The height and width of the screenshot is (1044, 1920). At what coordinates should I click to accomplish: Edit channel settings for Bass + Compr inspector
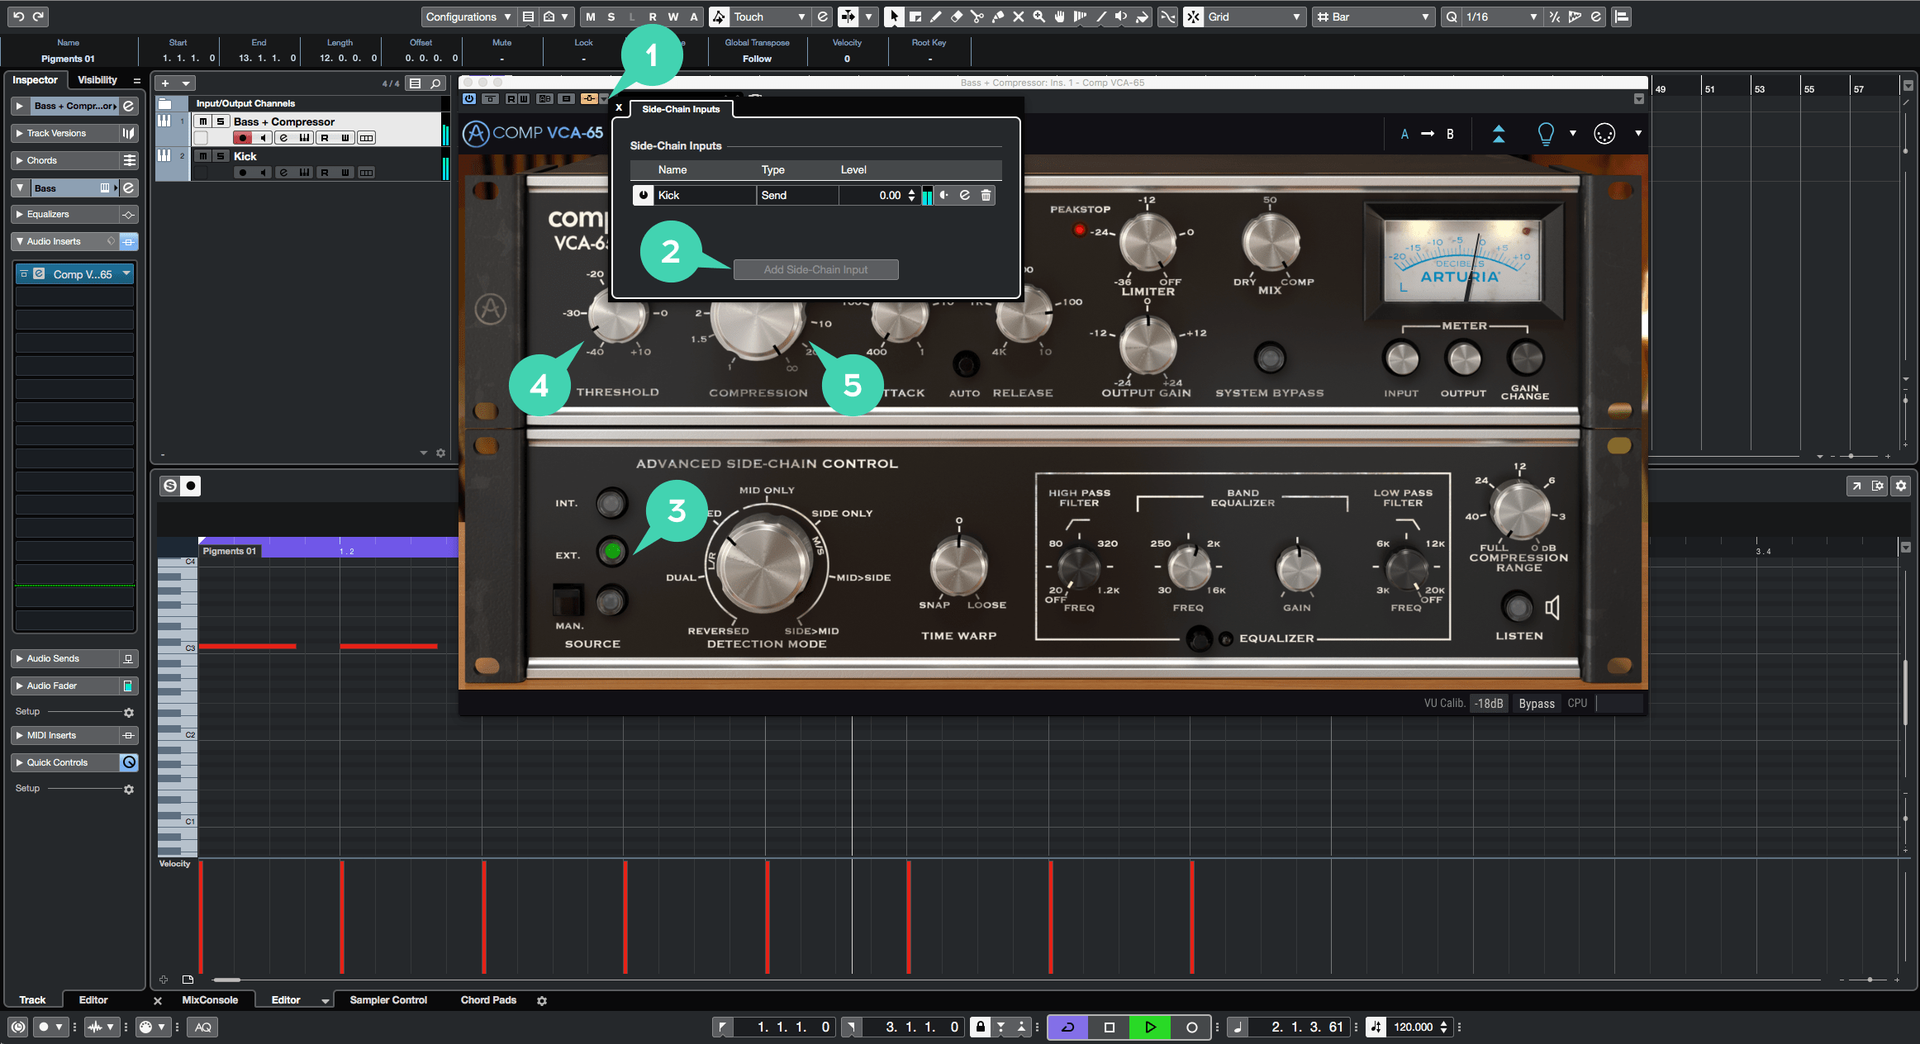coord(128,106)
